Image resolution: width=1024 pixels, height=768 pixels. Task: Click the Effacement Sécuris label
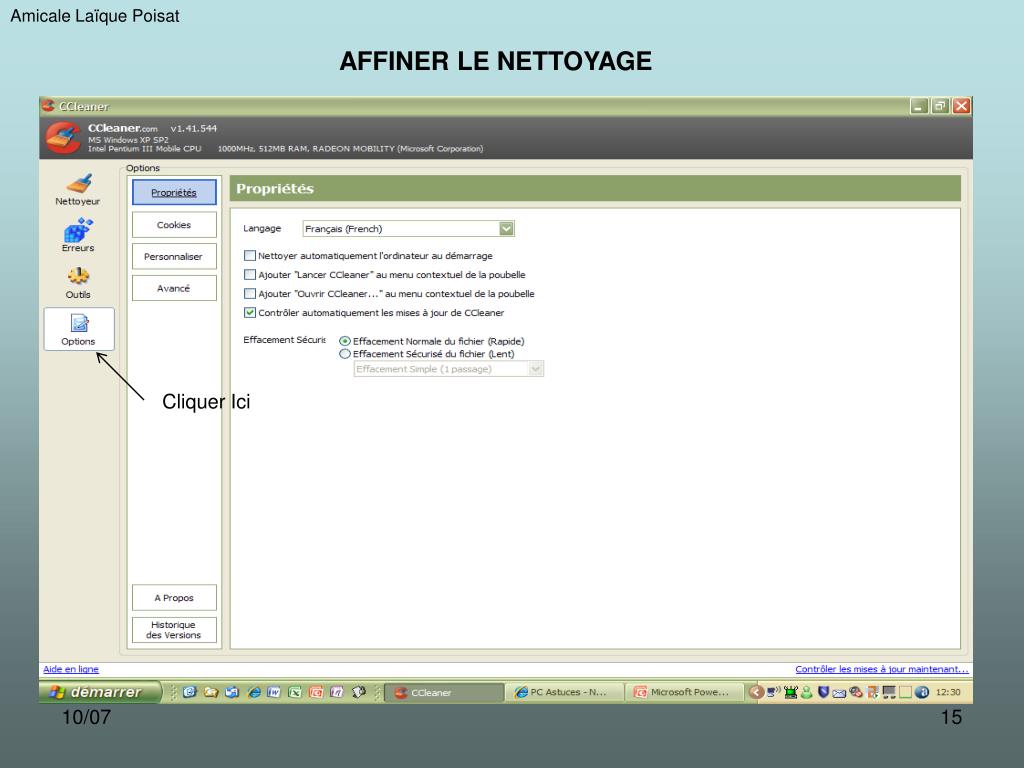tap(284, 340)
